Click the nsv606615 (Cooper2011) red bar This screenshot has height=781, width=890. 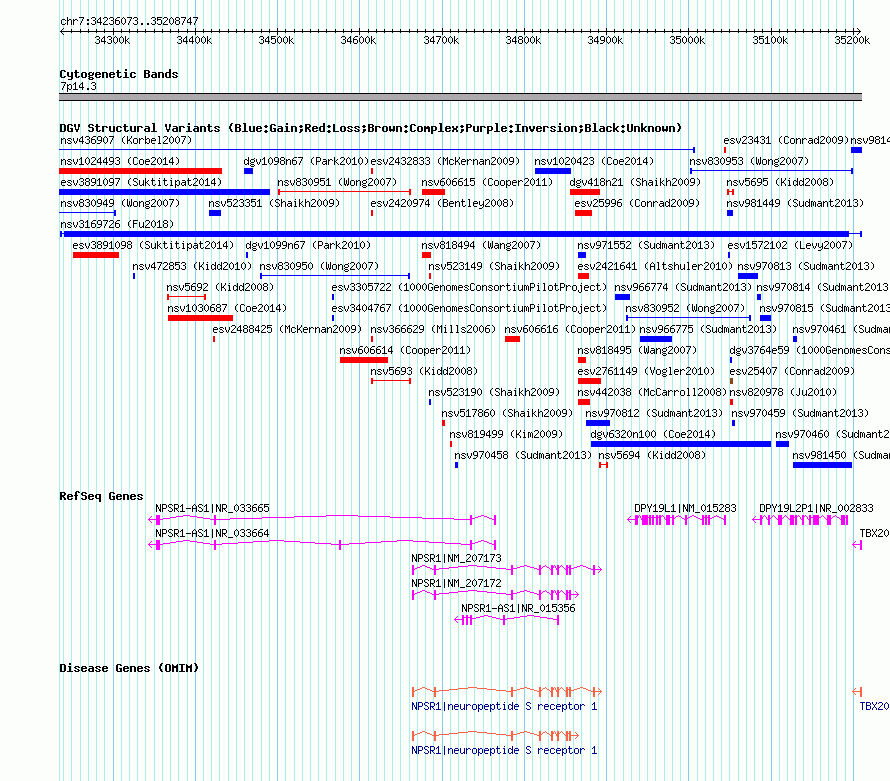[x=434, y=192]
